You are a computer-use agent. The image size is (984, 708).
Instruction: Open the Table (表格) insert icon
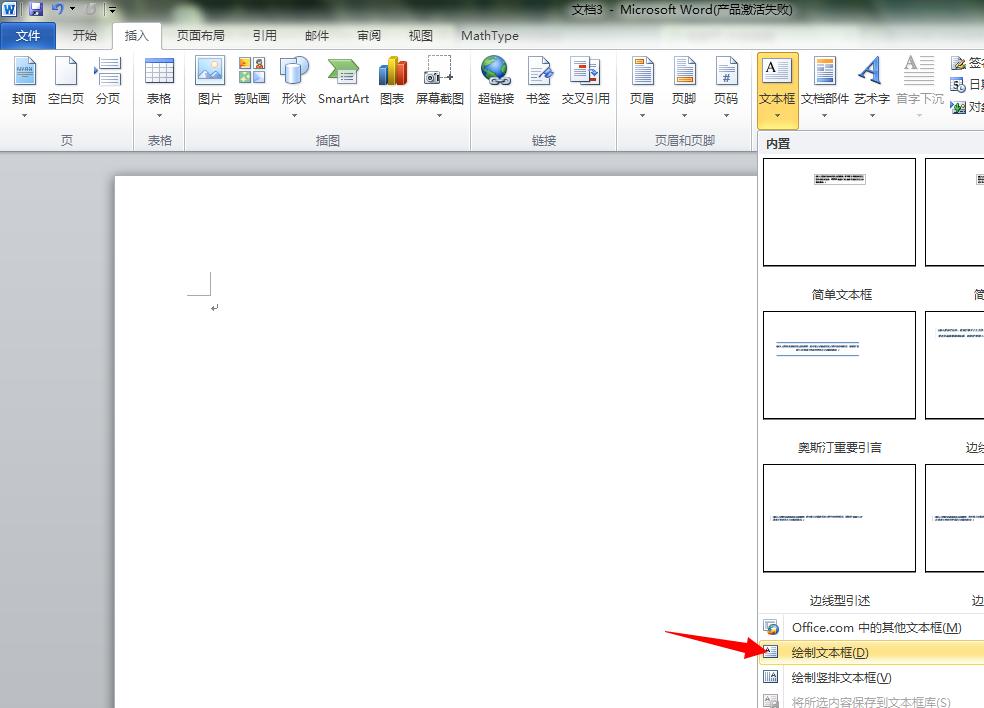(x=159, y=71)
